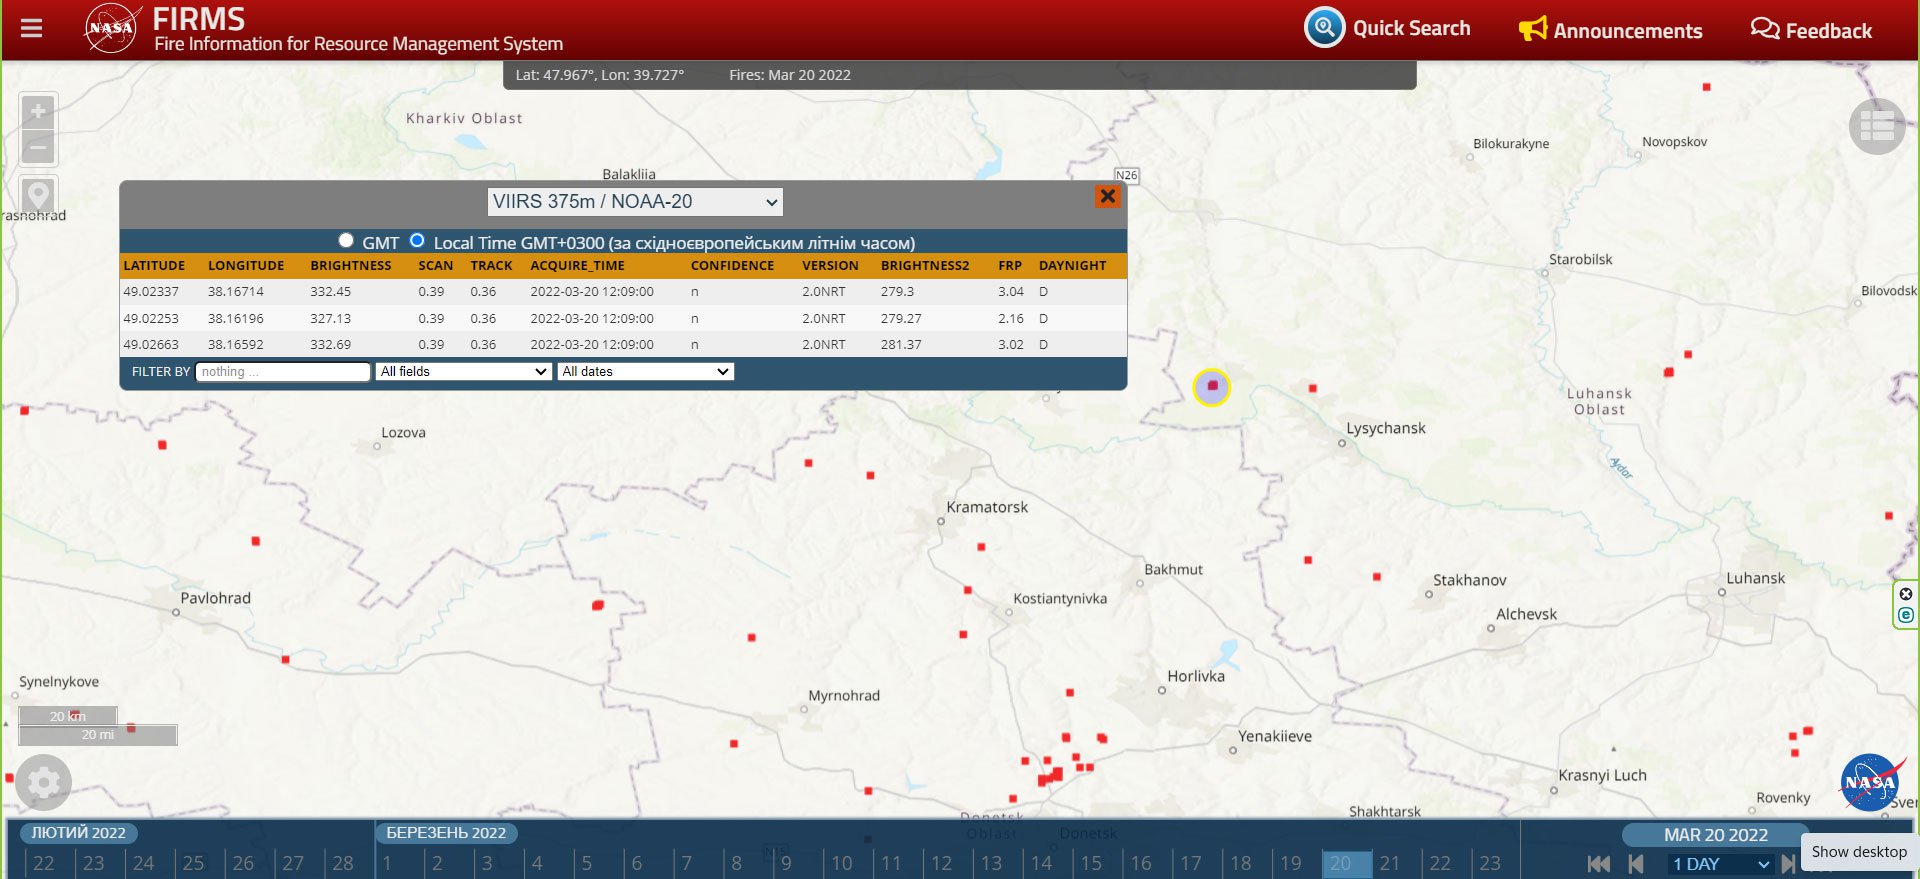This screenshot has height=879, width=1920.
Task: Click the Horlivka city label
Action: point(1196,676)
